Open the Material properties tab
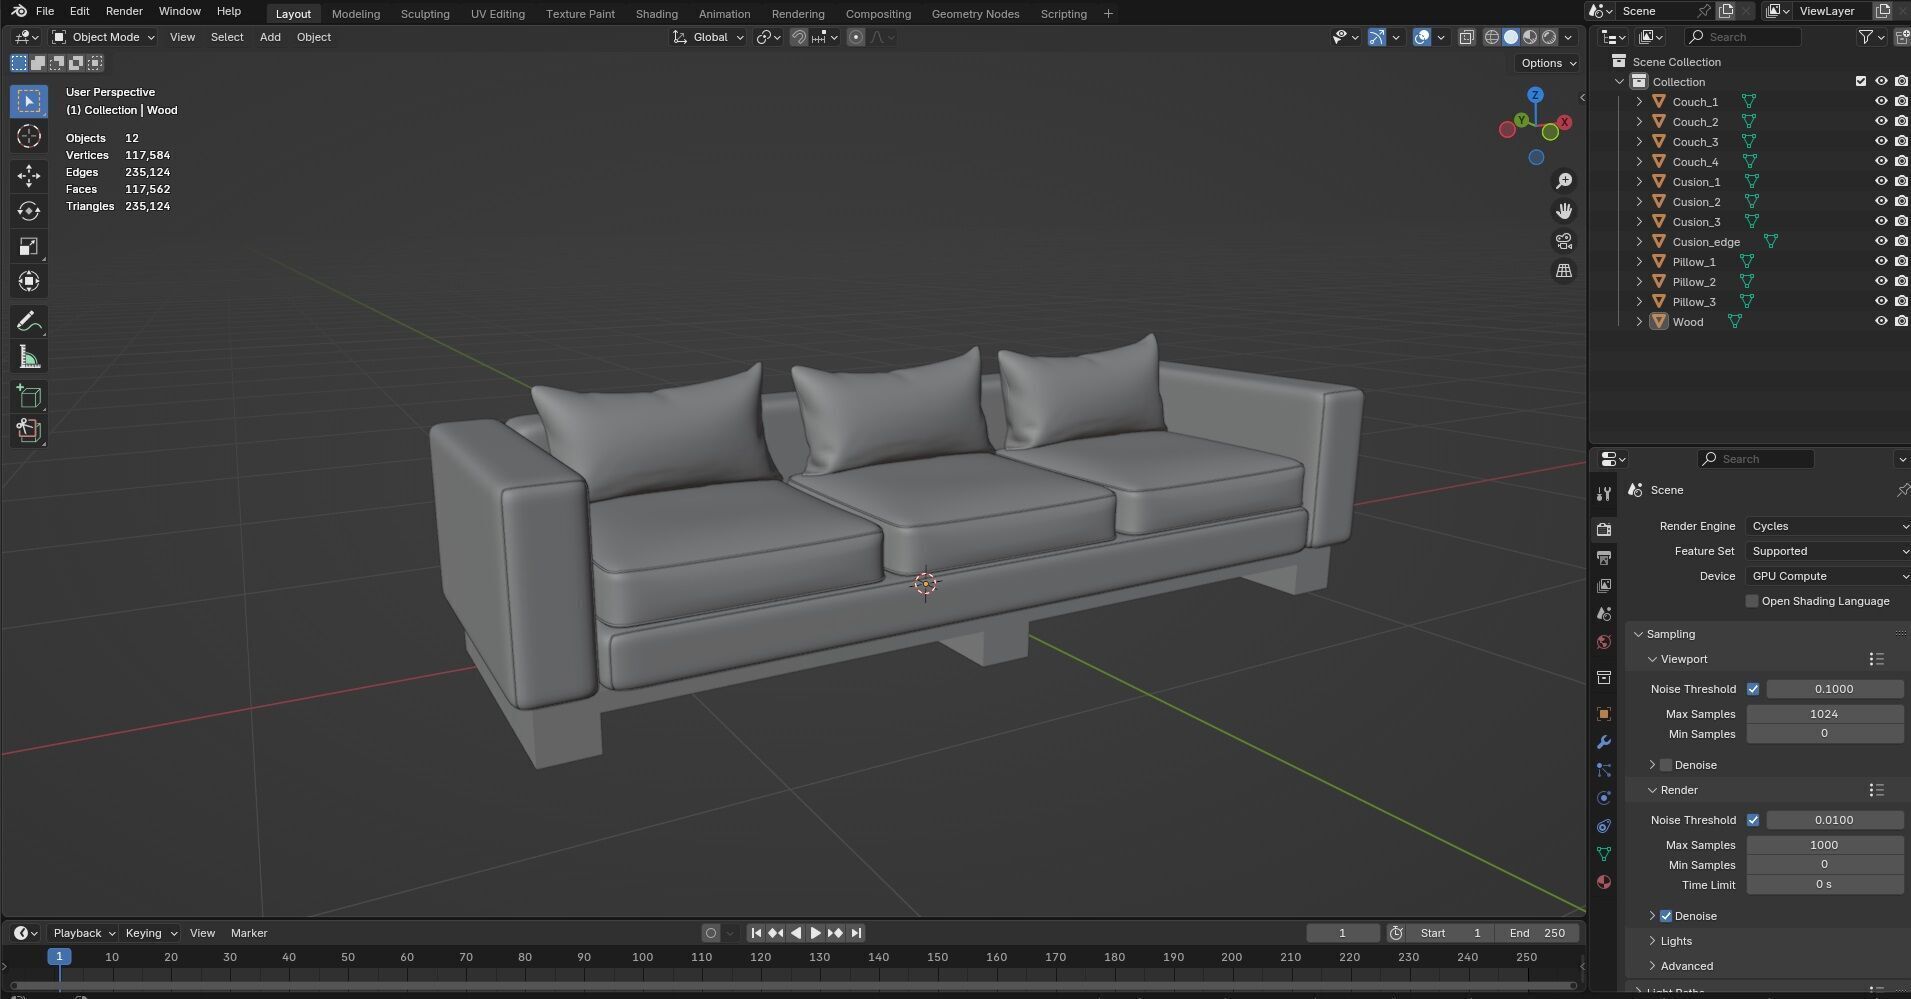 pyautogui.click(x=1604, y=882)
